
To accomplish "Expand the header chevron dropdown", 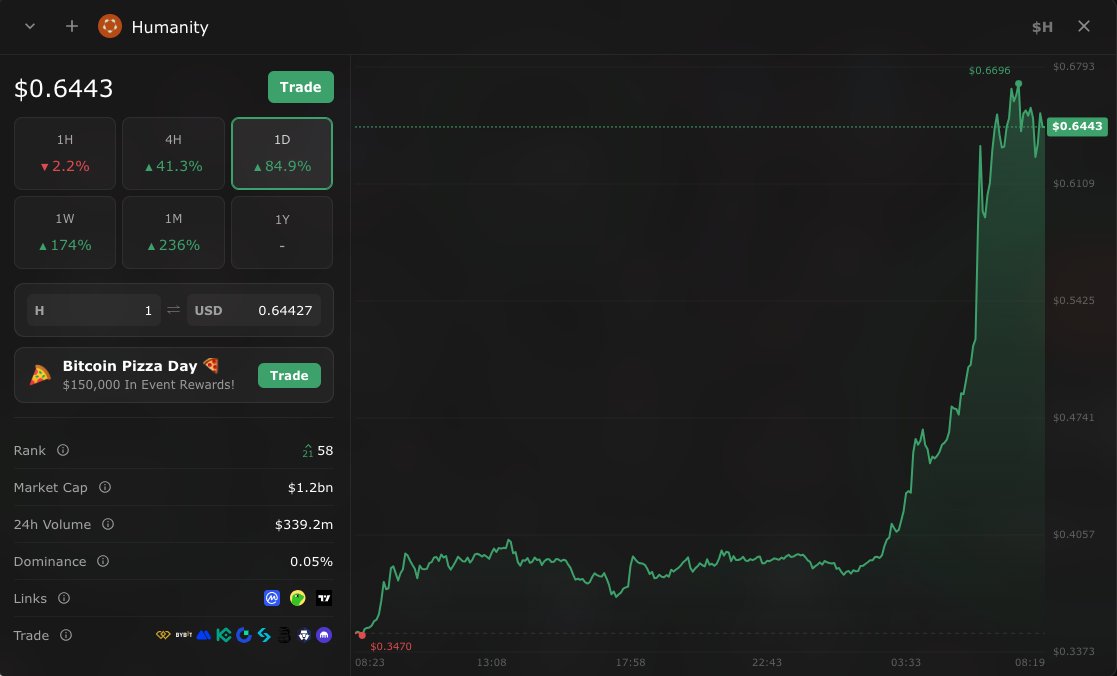I will pos(30,26).
